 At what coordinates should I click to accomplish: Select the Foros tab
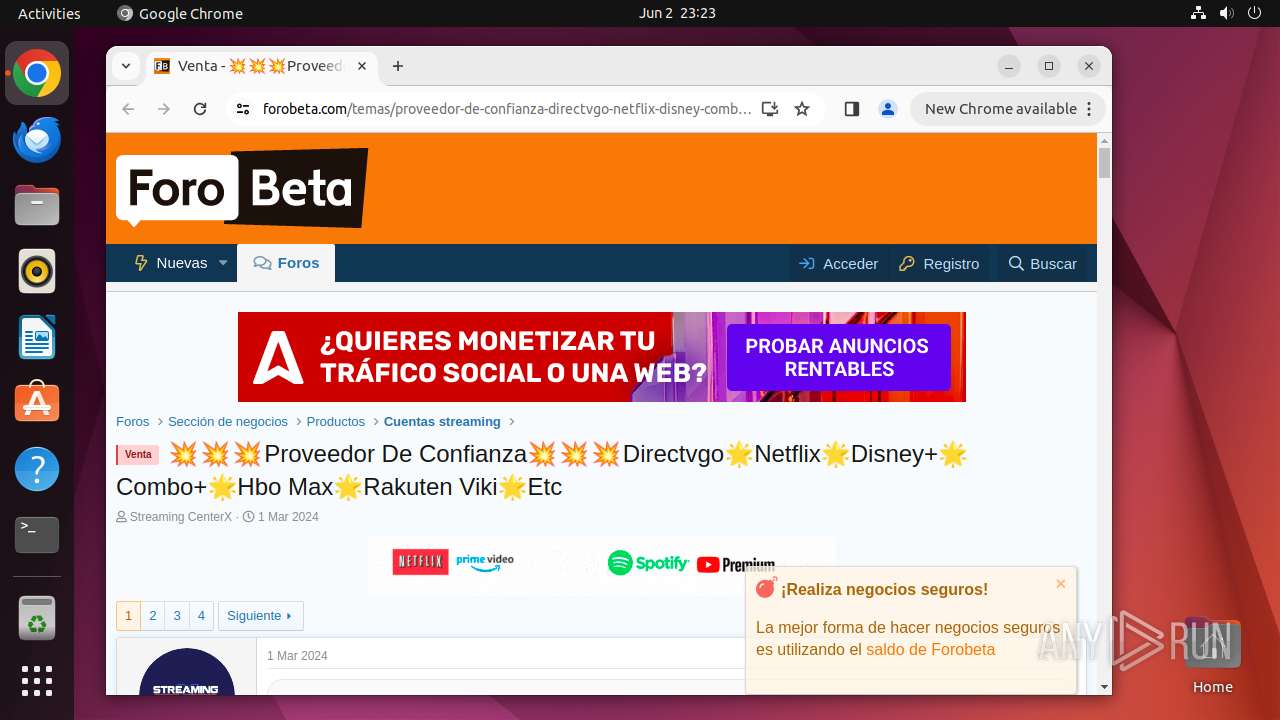286,263
